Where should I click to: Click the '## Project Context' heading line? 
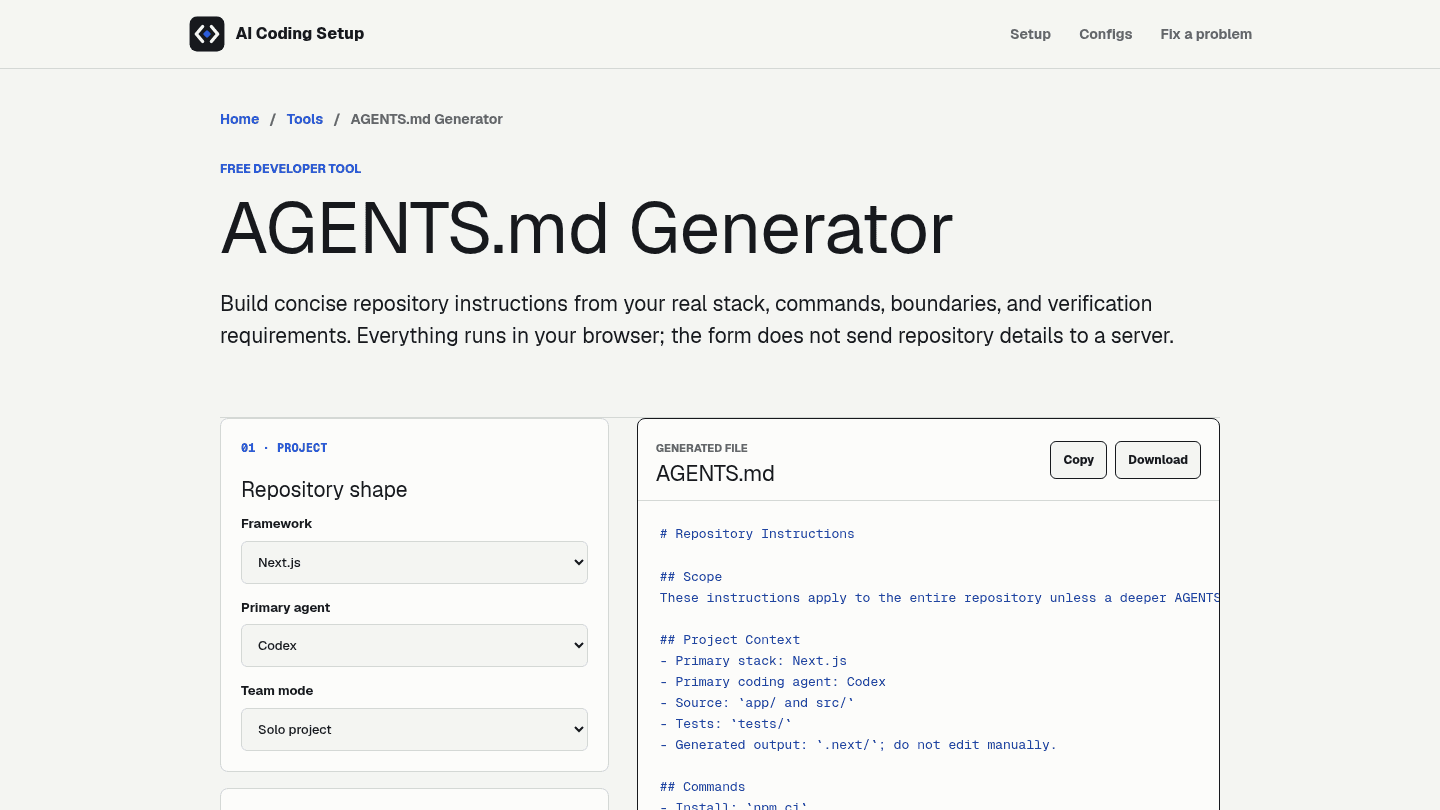(730, 640)
